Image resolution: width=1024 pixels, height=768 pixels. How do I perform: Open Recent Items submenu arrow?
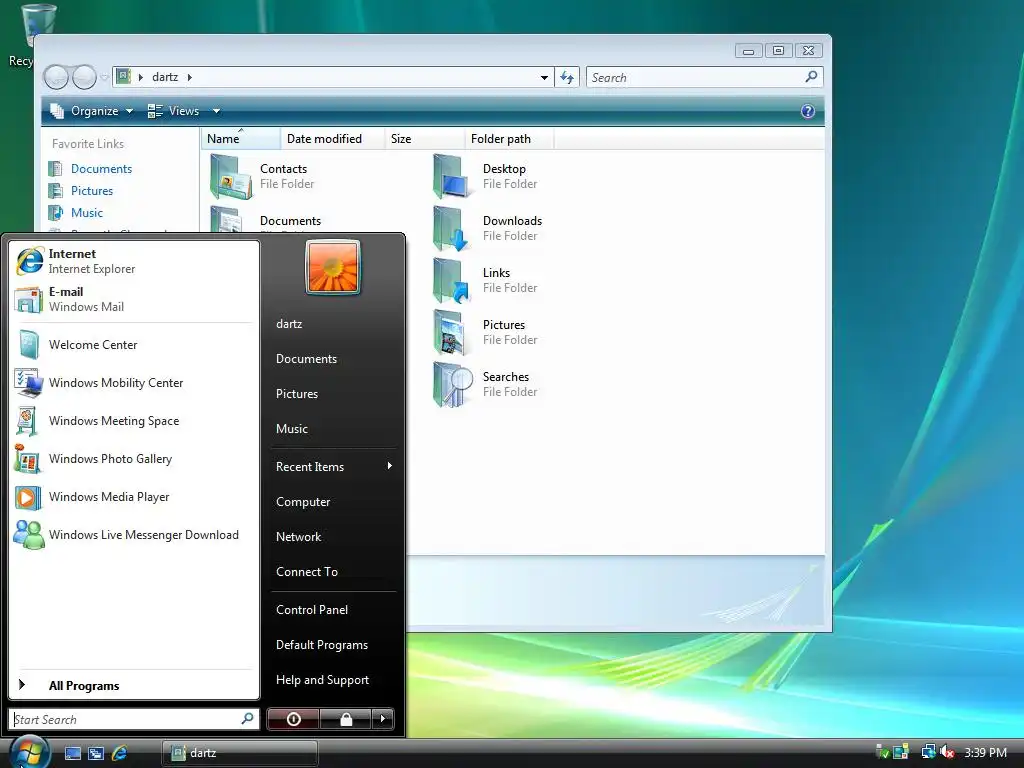click(x=389, y=466)
